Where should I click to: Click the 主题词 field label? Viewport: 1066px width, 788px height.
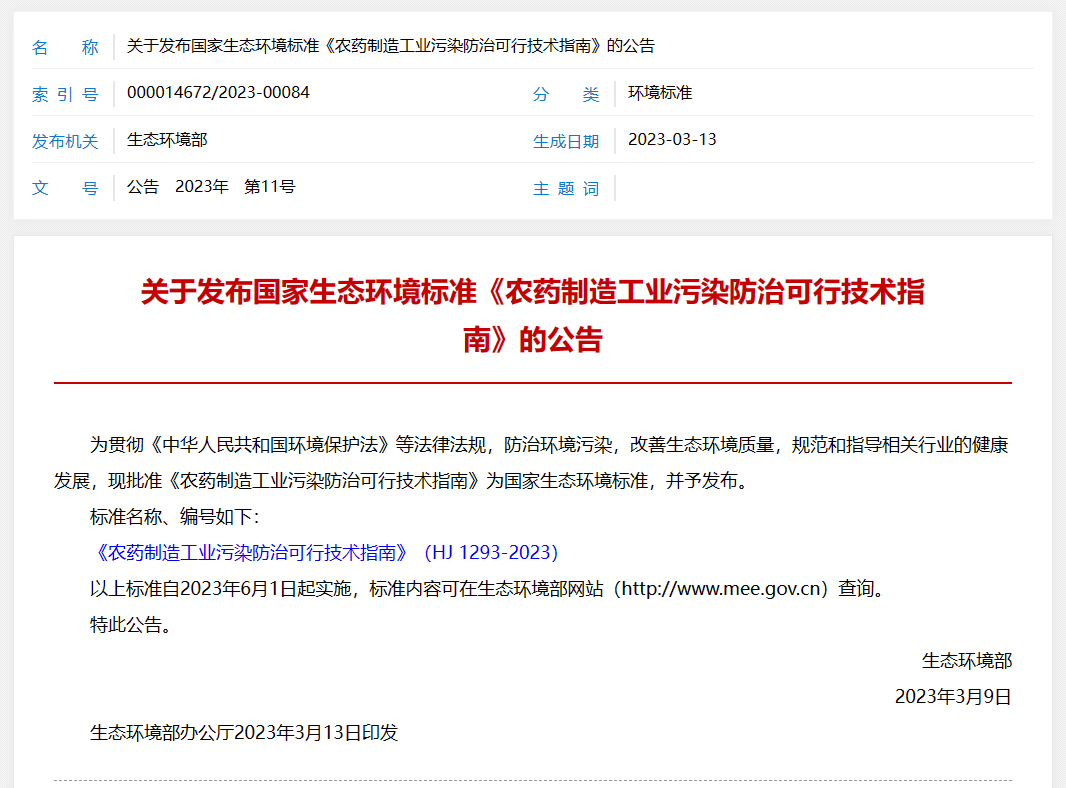click(566, 188)
